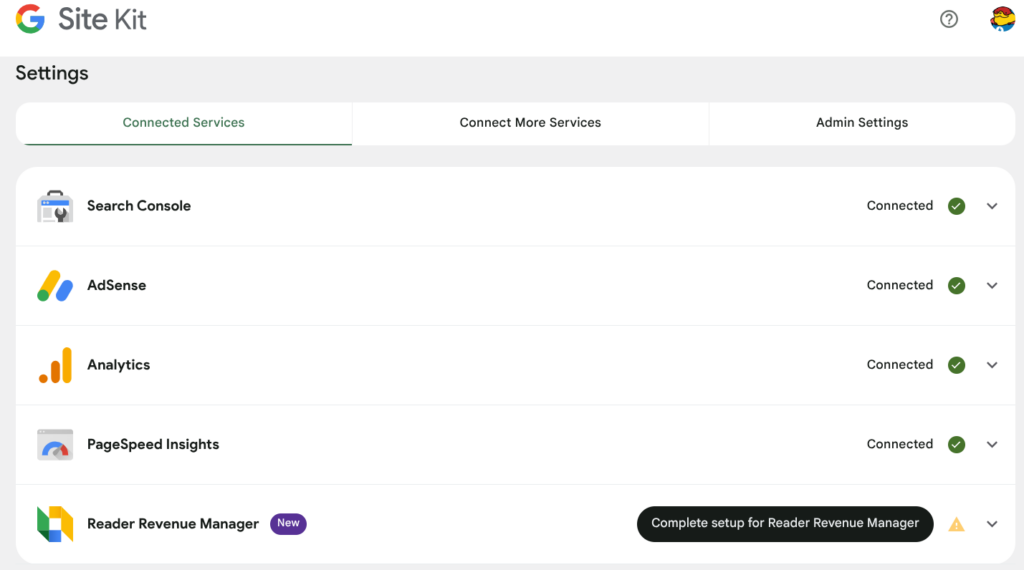The height and width of the screenshot is (570, 1024).
Task: Select the Connected Services tab
Action: click(184, 123)
